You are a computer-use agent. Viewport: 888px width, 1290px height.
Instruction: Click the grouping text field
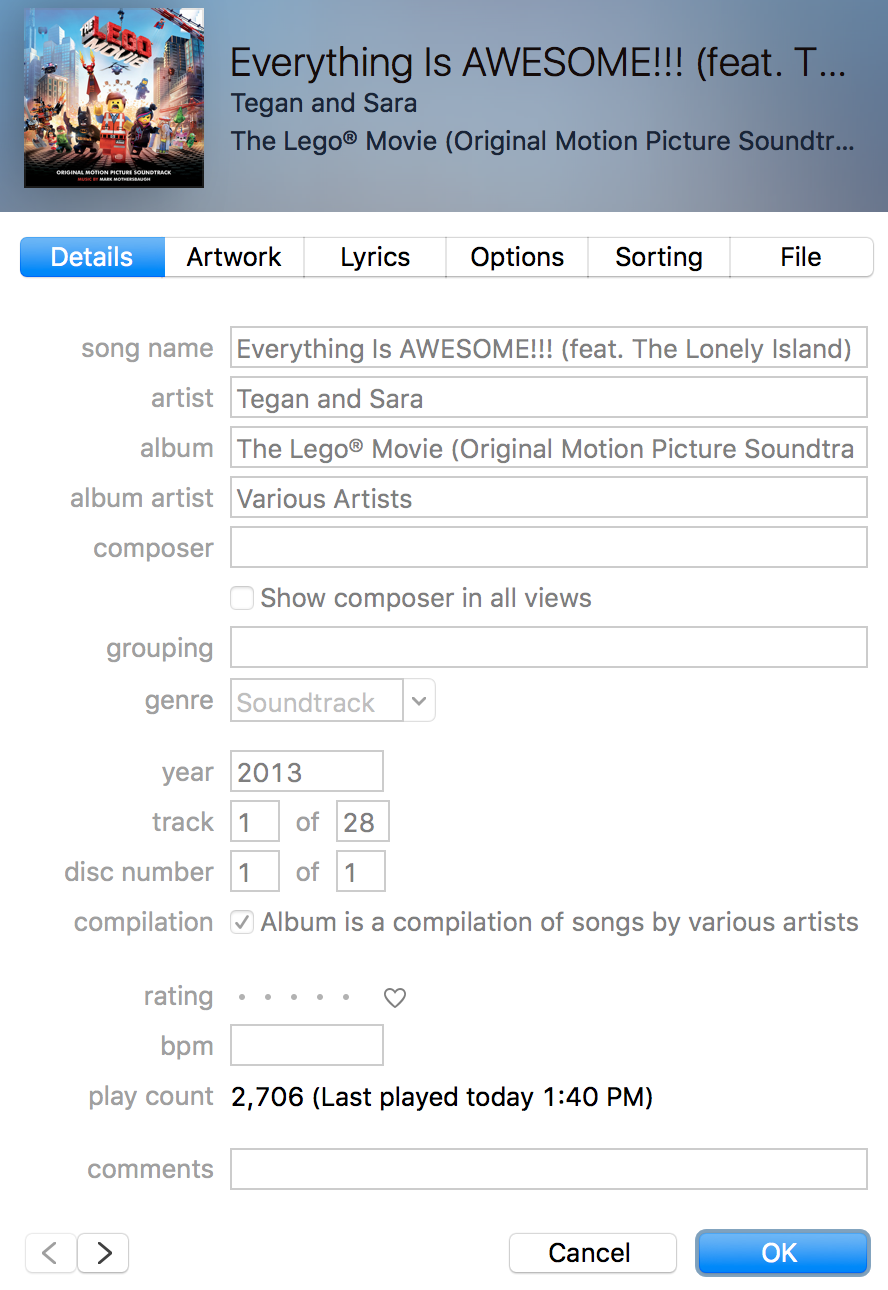[548, 648]
